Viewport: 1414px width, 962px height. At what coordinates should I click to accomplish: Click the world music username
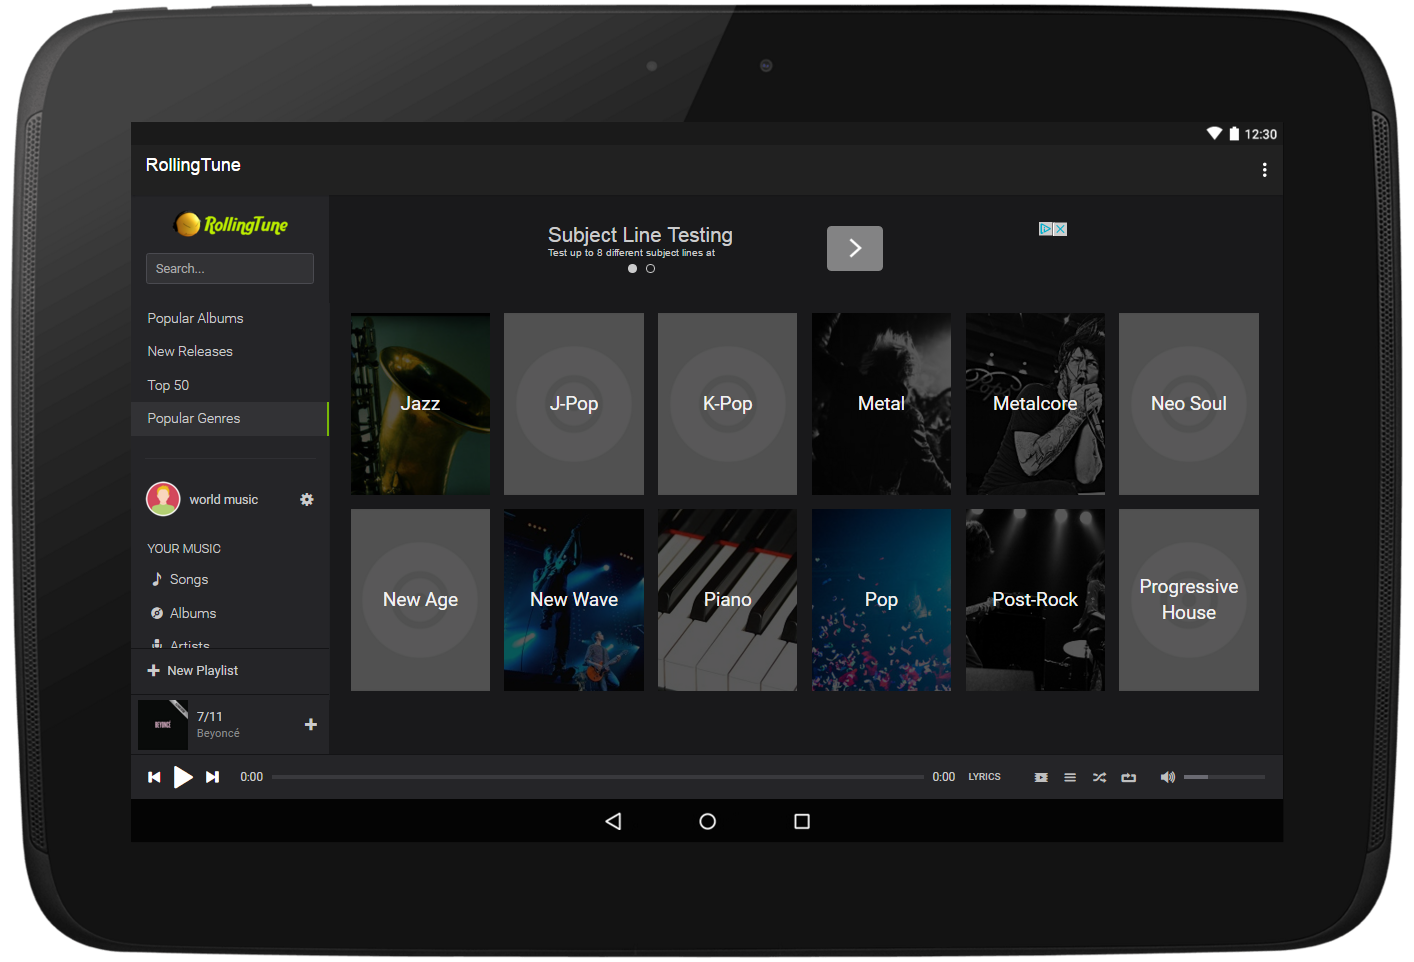click(x=224, y=499)
